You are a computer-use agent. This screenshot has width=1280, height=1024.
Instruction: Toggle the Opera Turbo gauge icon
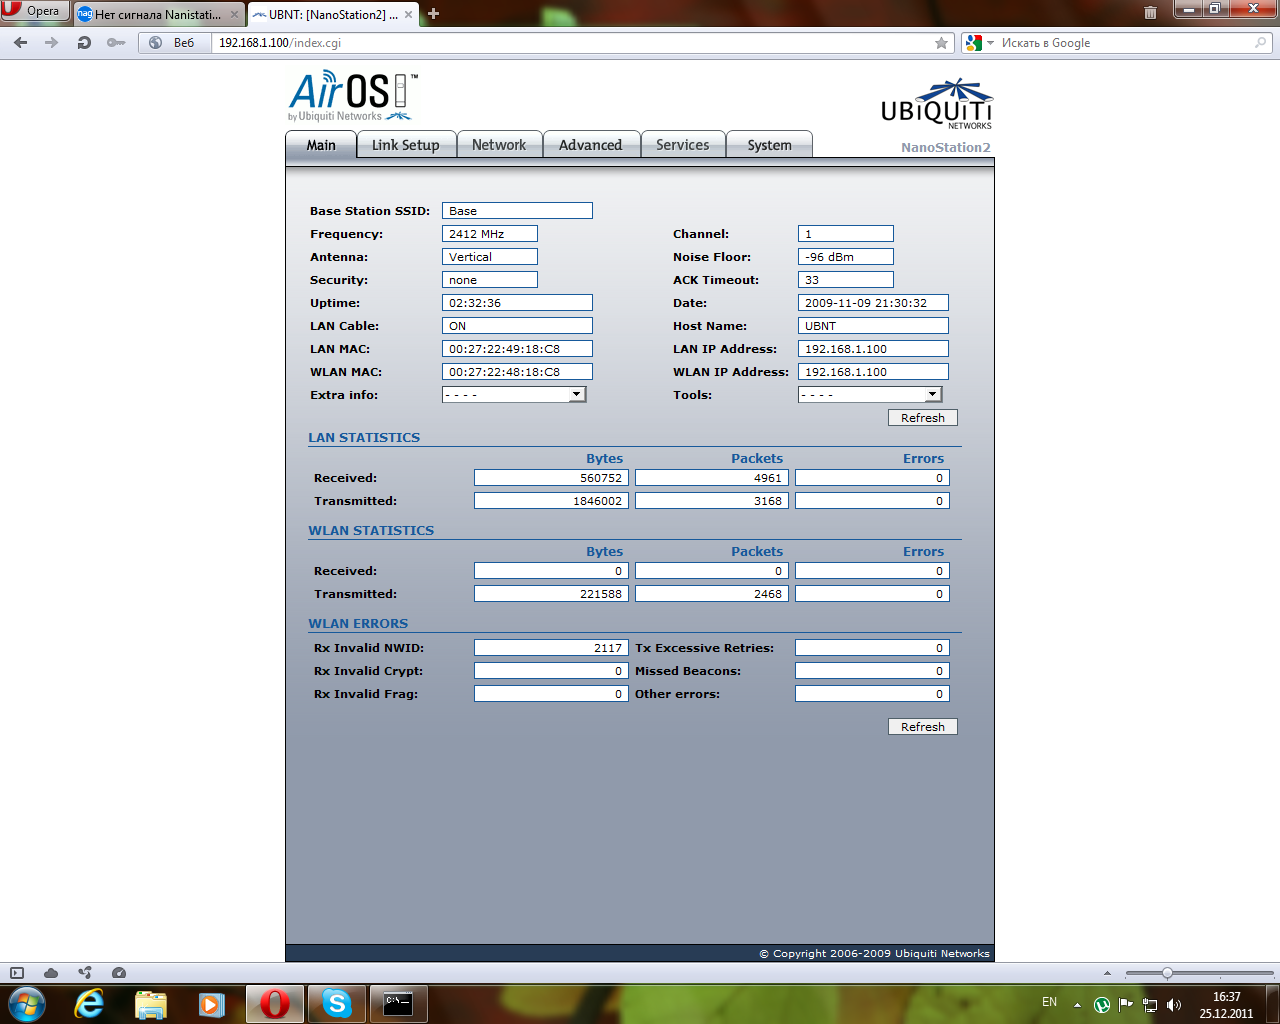[x=119, y=973]
